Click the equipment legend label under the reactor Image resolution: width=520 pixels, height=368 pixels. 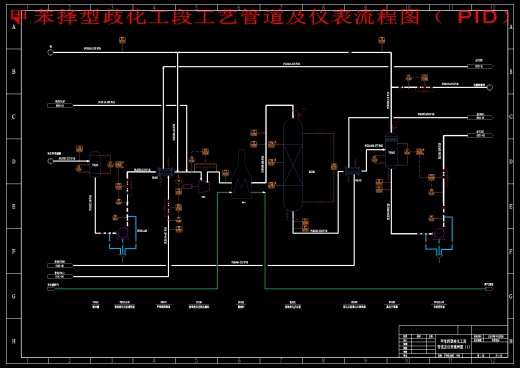coord(293,305)
